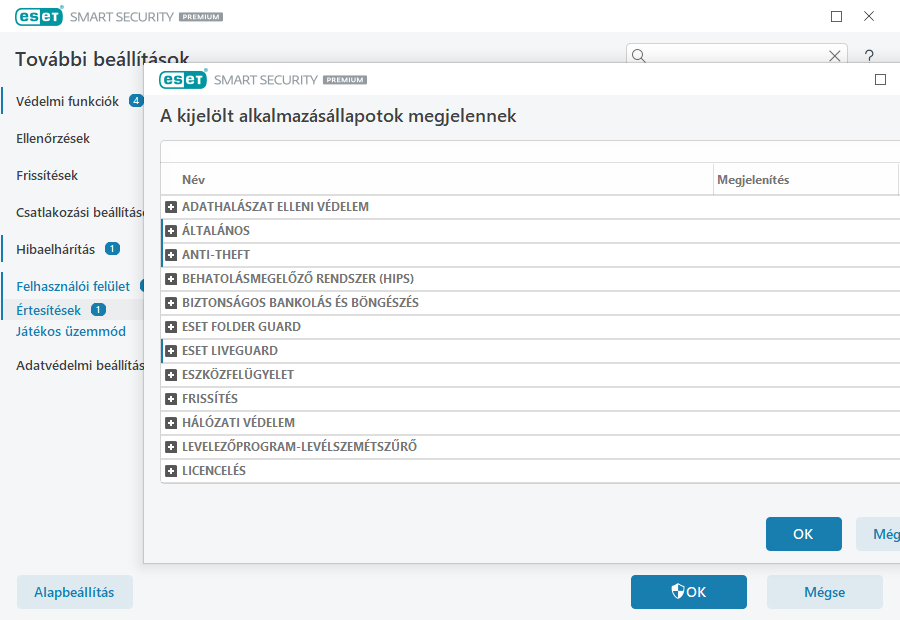Click the shield OK button in main window

688,592
